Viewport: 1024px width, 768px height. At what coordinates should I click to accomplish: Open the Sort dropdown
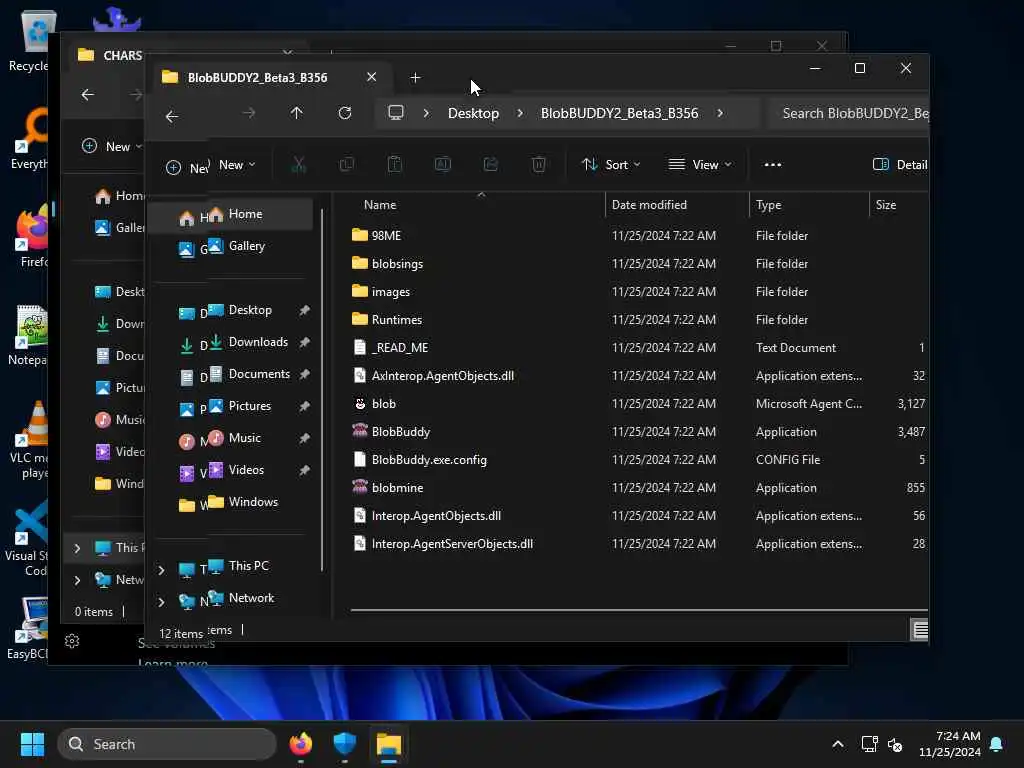point(611,165)
